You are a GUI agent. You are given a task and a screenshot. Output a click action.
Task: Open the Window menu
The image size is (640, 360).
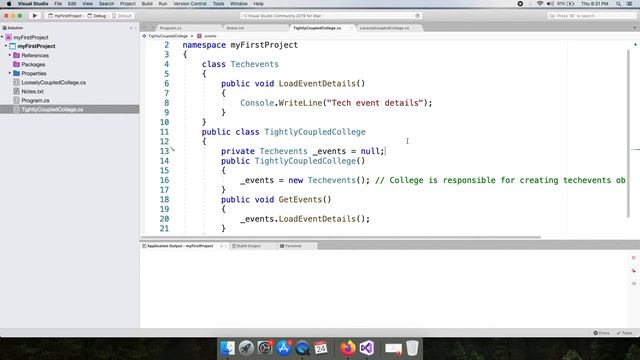point(239,4)
